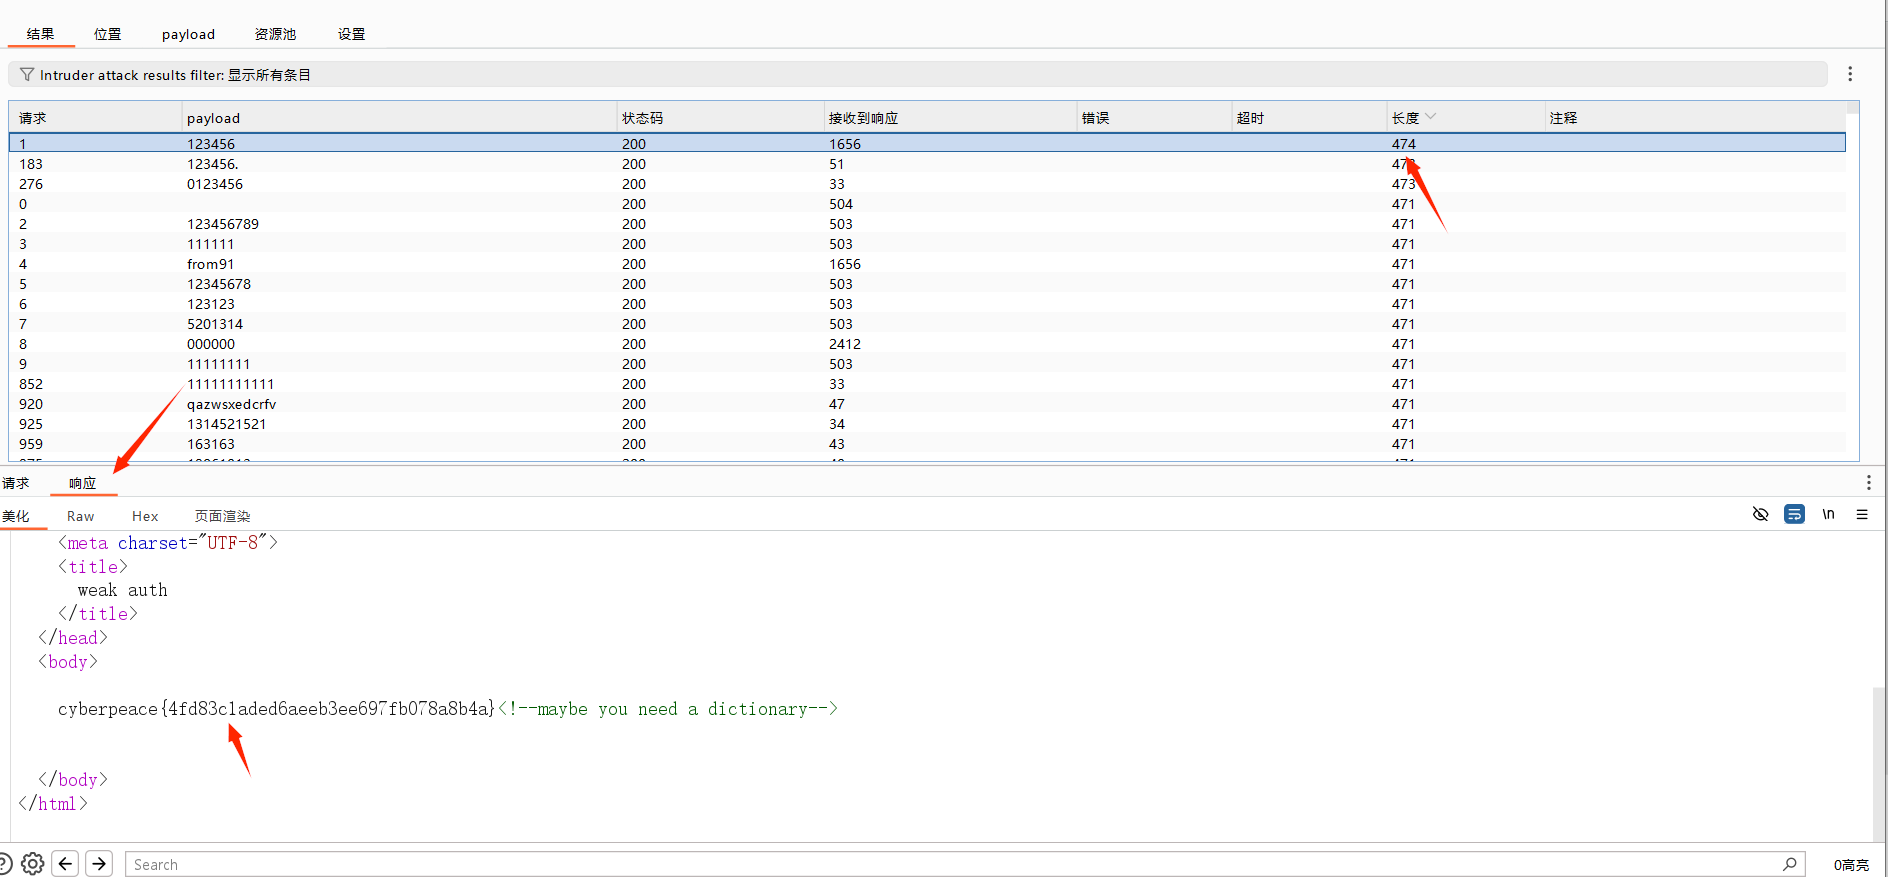
Task: Select the row with payload 163163
Action: coord(927,444)
